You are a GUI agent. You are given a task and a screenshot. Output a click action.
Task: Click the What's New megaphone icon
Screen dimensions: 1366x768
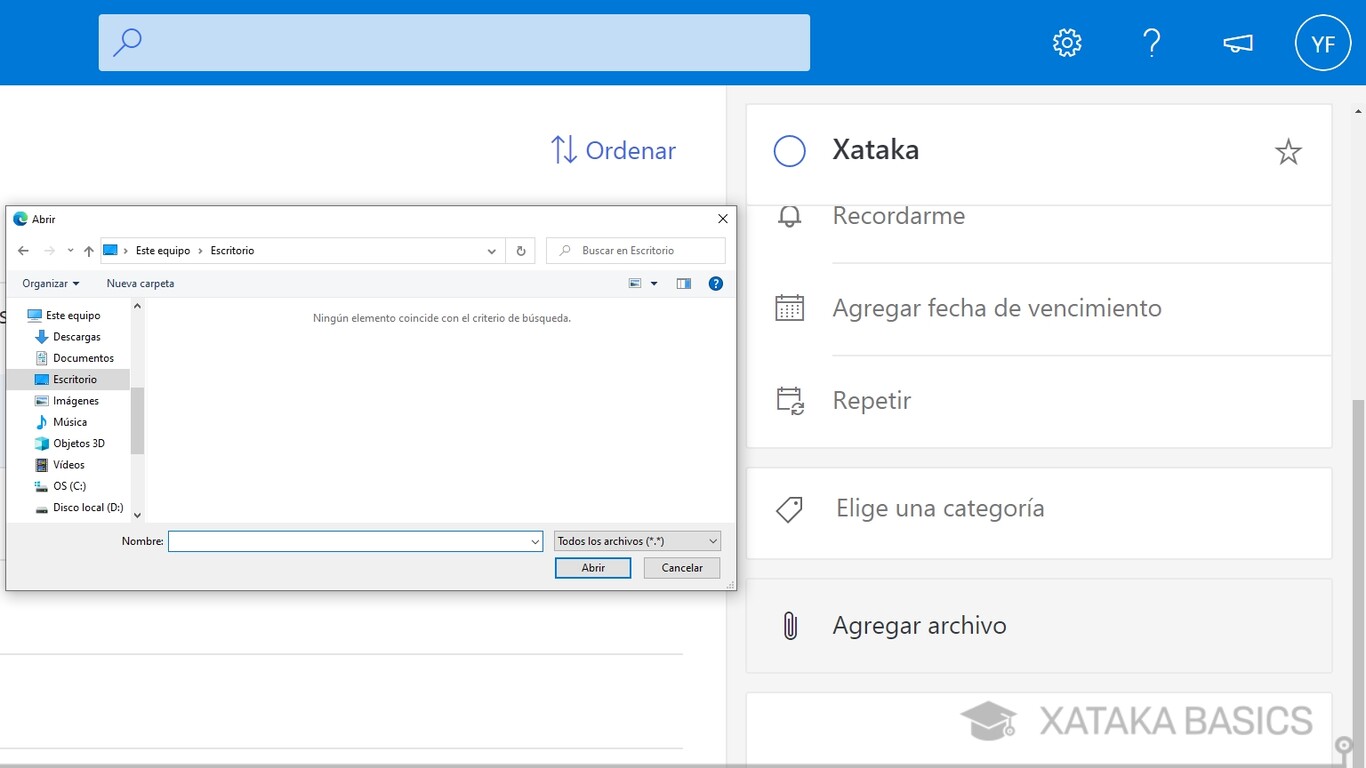tap(1237, 43)
